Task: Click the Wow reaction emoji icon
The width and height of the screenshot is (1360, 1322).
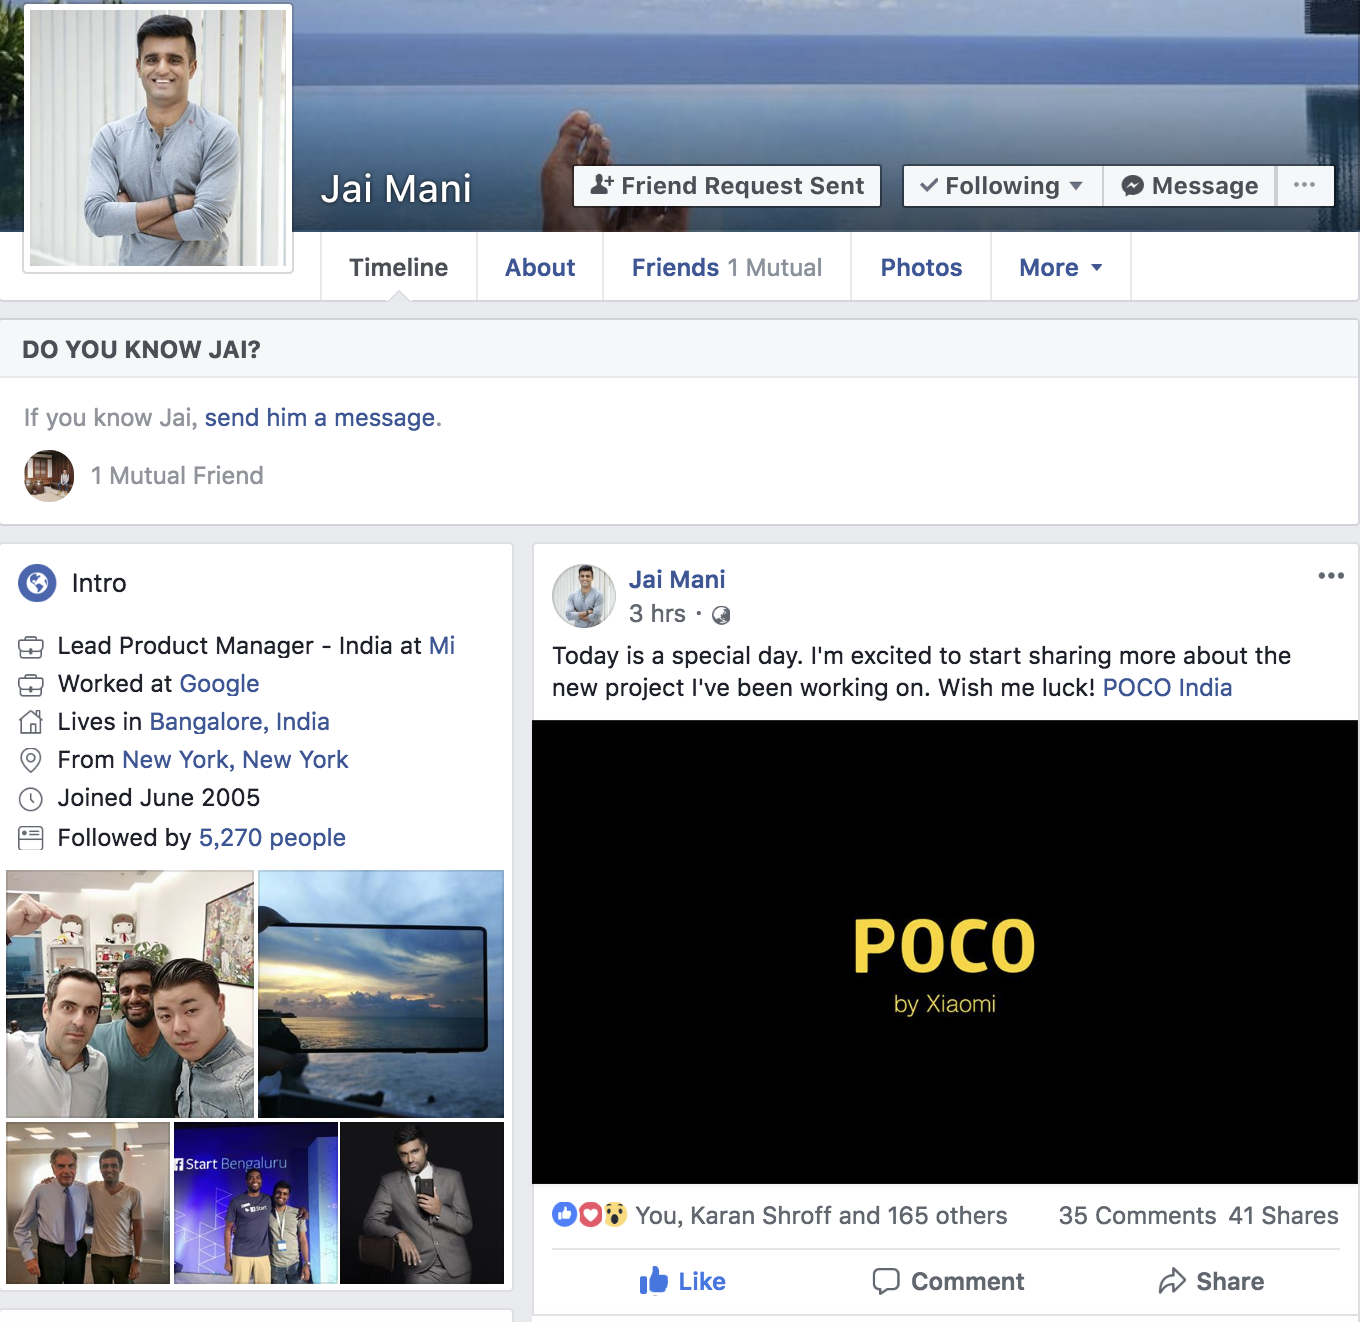Action: [615, 1215]
